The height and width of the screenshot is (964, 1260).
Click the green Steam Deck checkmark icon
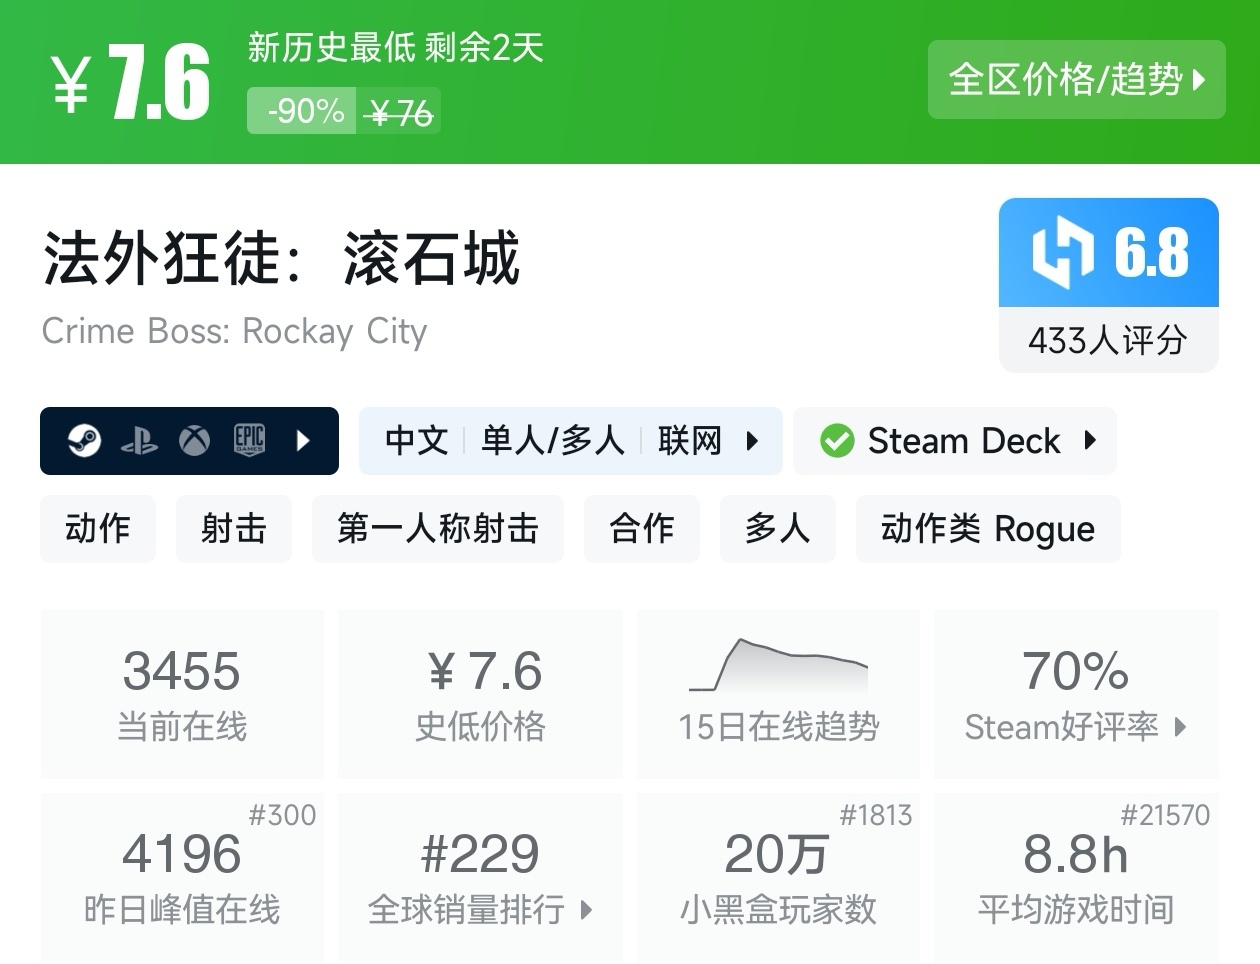(838, 440)
